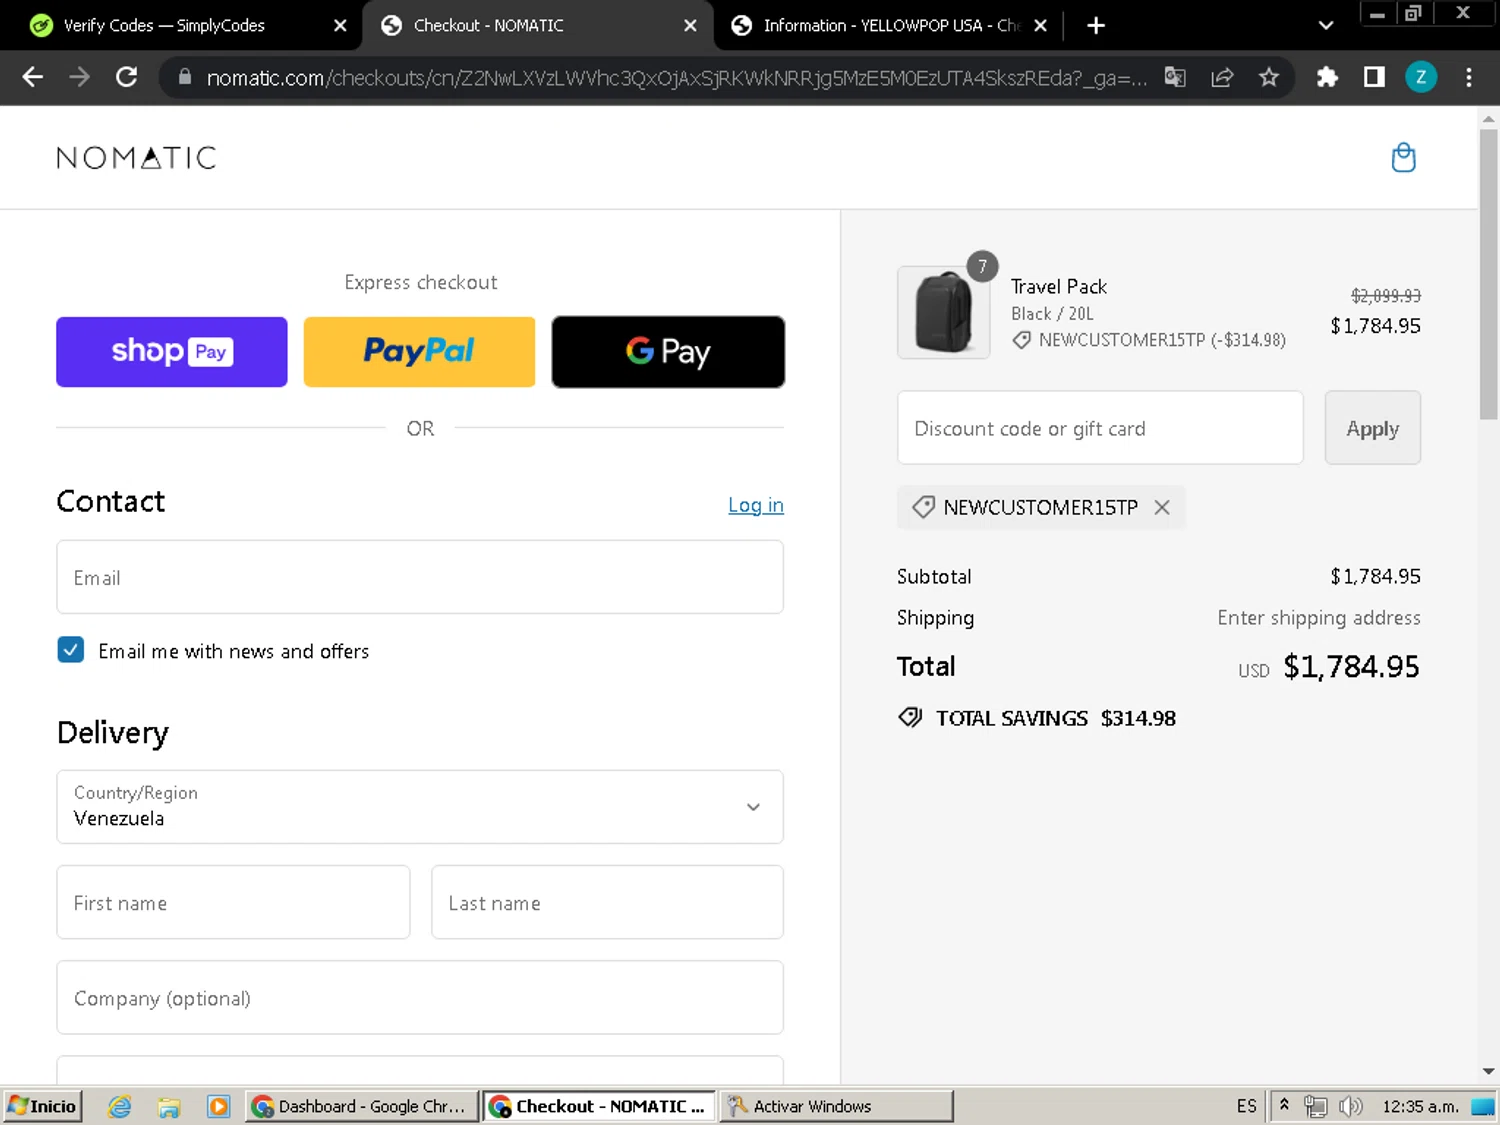The width and height of the screenshot is (1500, 1125).
Task: Share this page via share icon
Action: click(1222, 77)
